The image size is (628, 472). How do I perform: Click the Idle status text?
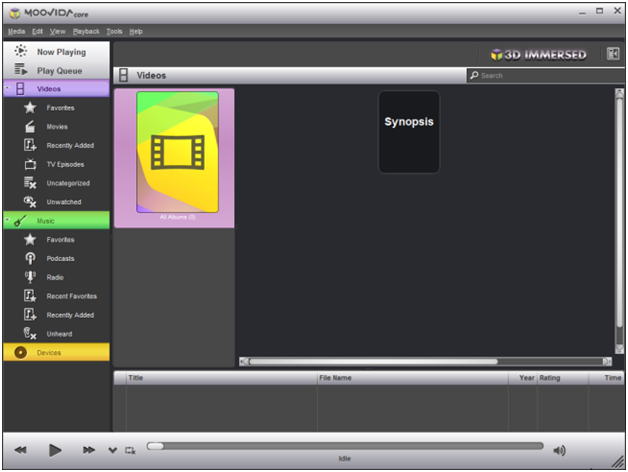[345, 458]
